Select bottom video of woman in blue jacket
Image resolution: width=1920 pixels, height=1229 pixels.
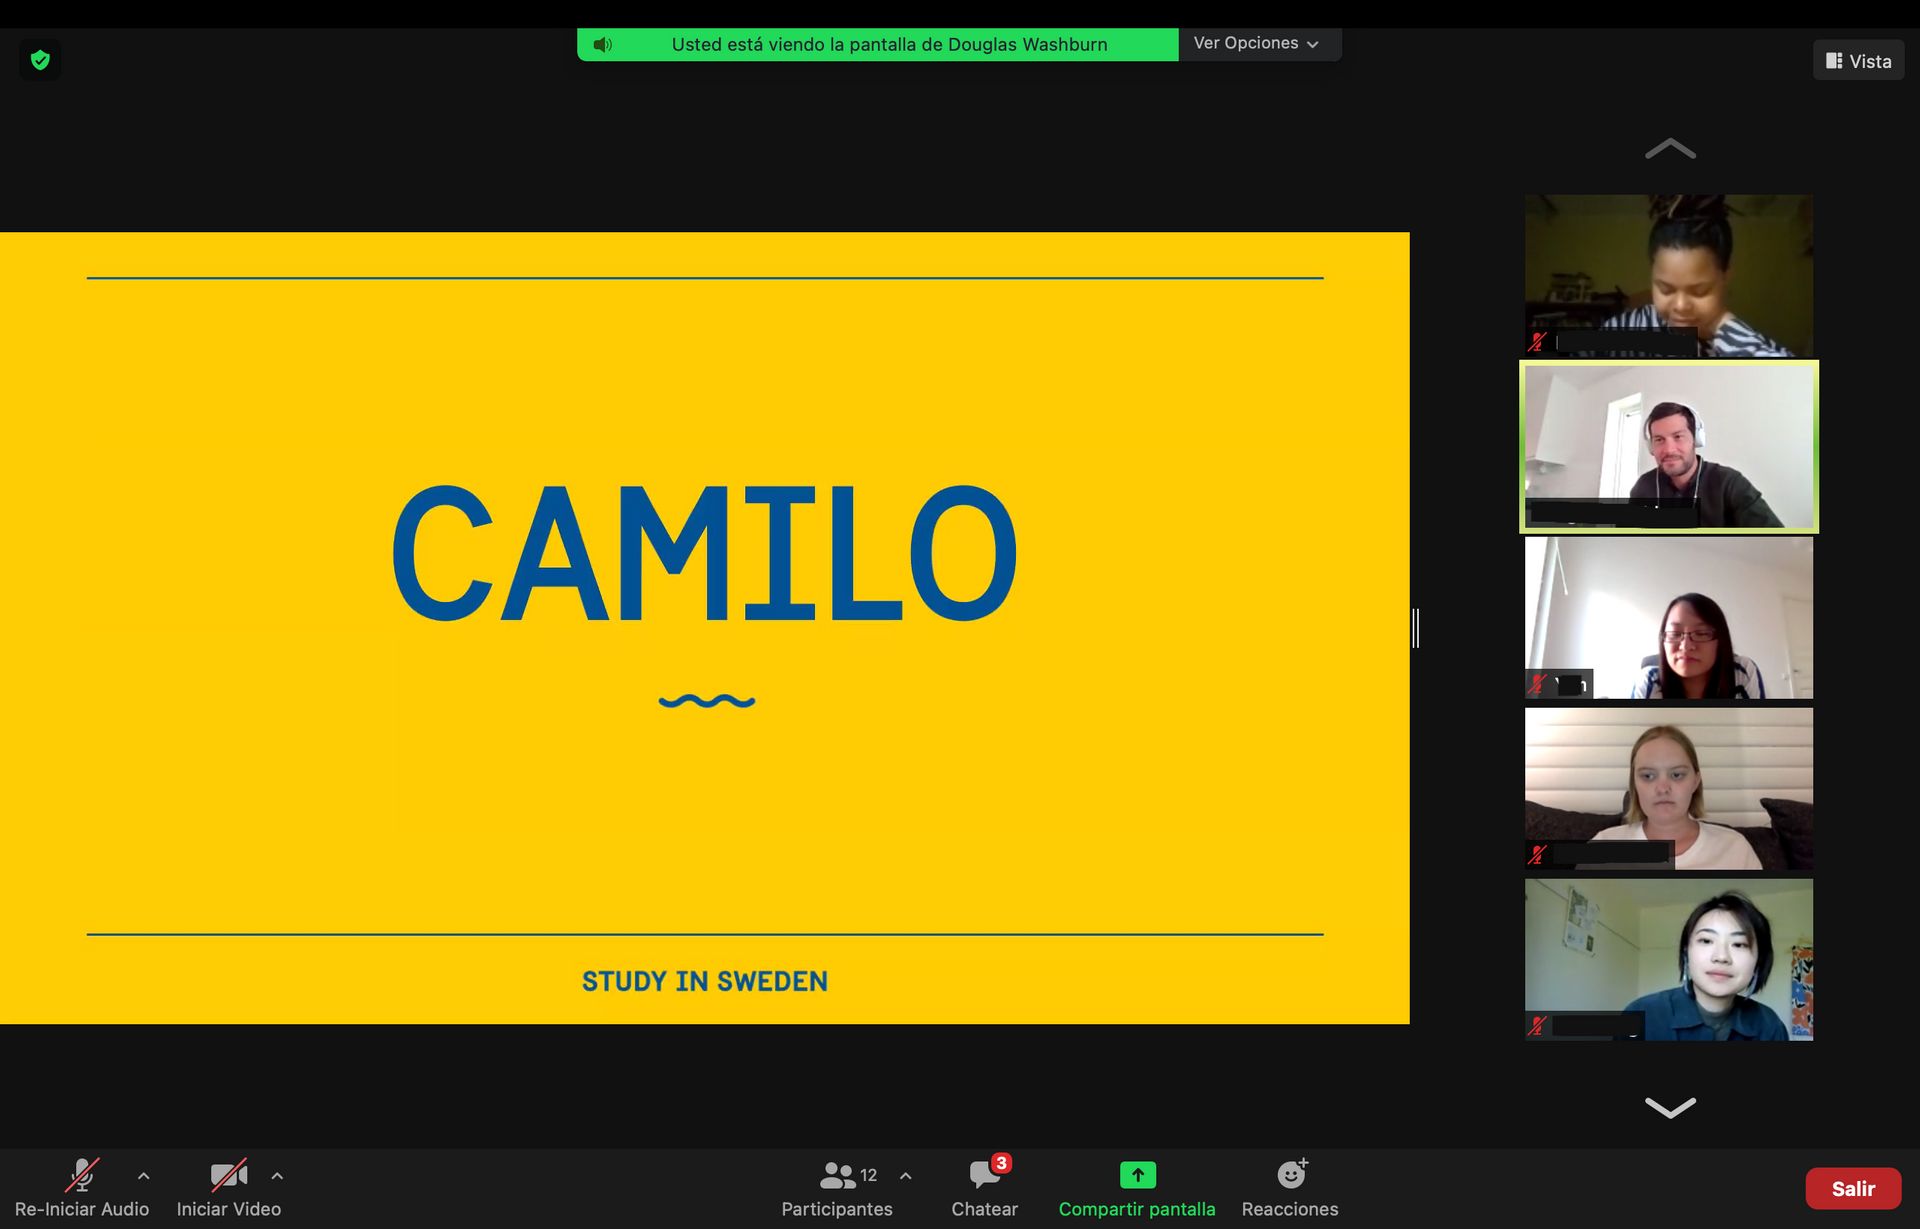(x=1668, y=959)
